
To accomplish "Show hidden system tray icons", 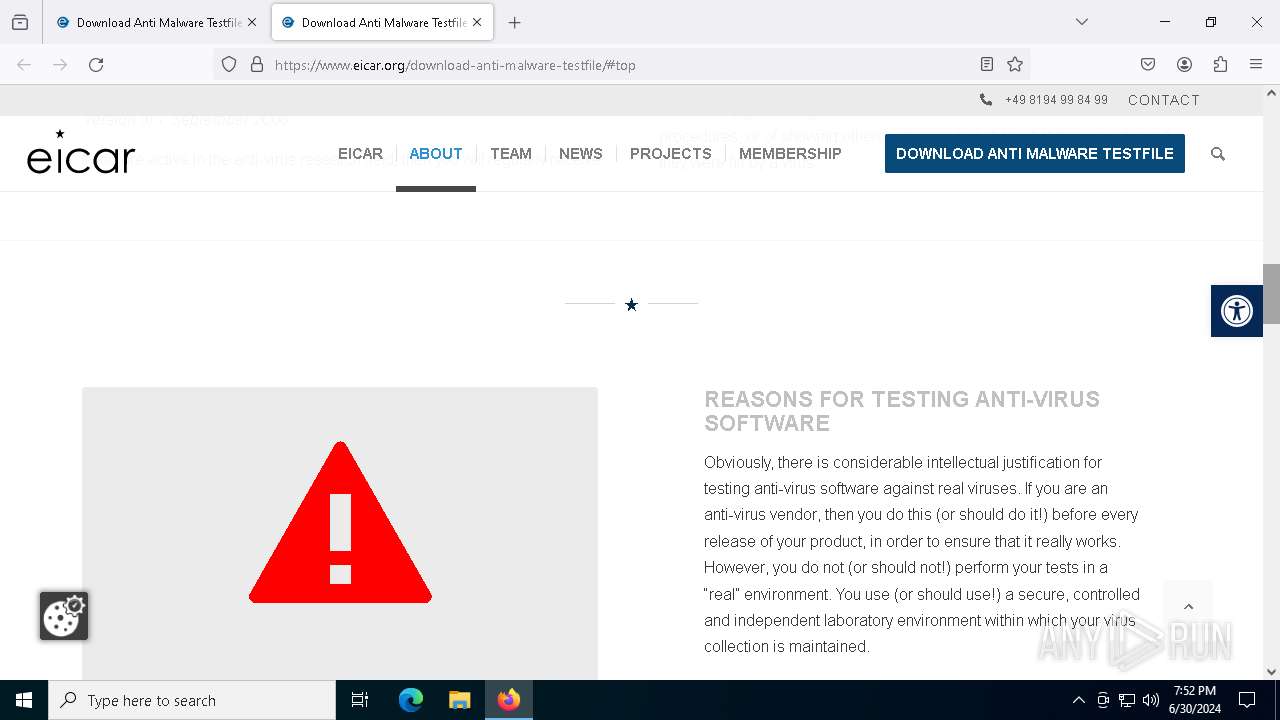I will [1078, 700].
